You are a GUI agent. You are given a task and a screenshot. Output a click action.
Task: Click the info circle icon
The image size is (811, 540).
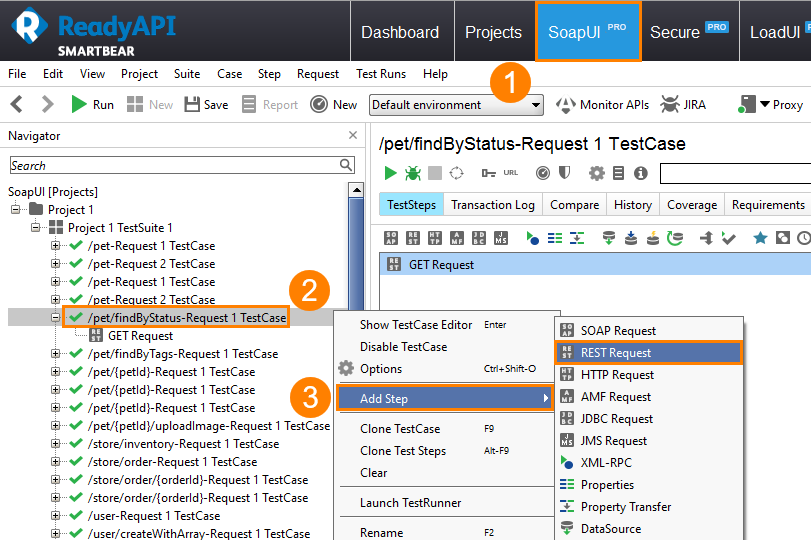pos(641,173)
